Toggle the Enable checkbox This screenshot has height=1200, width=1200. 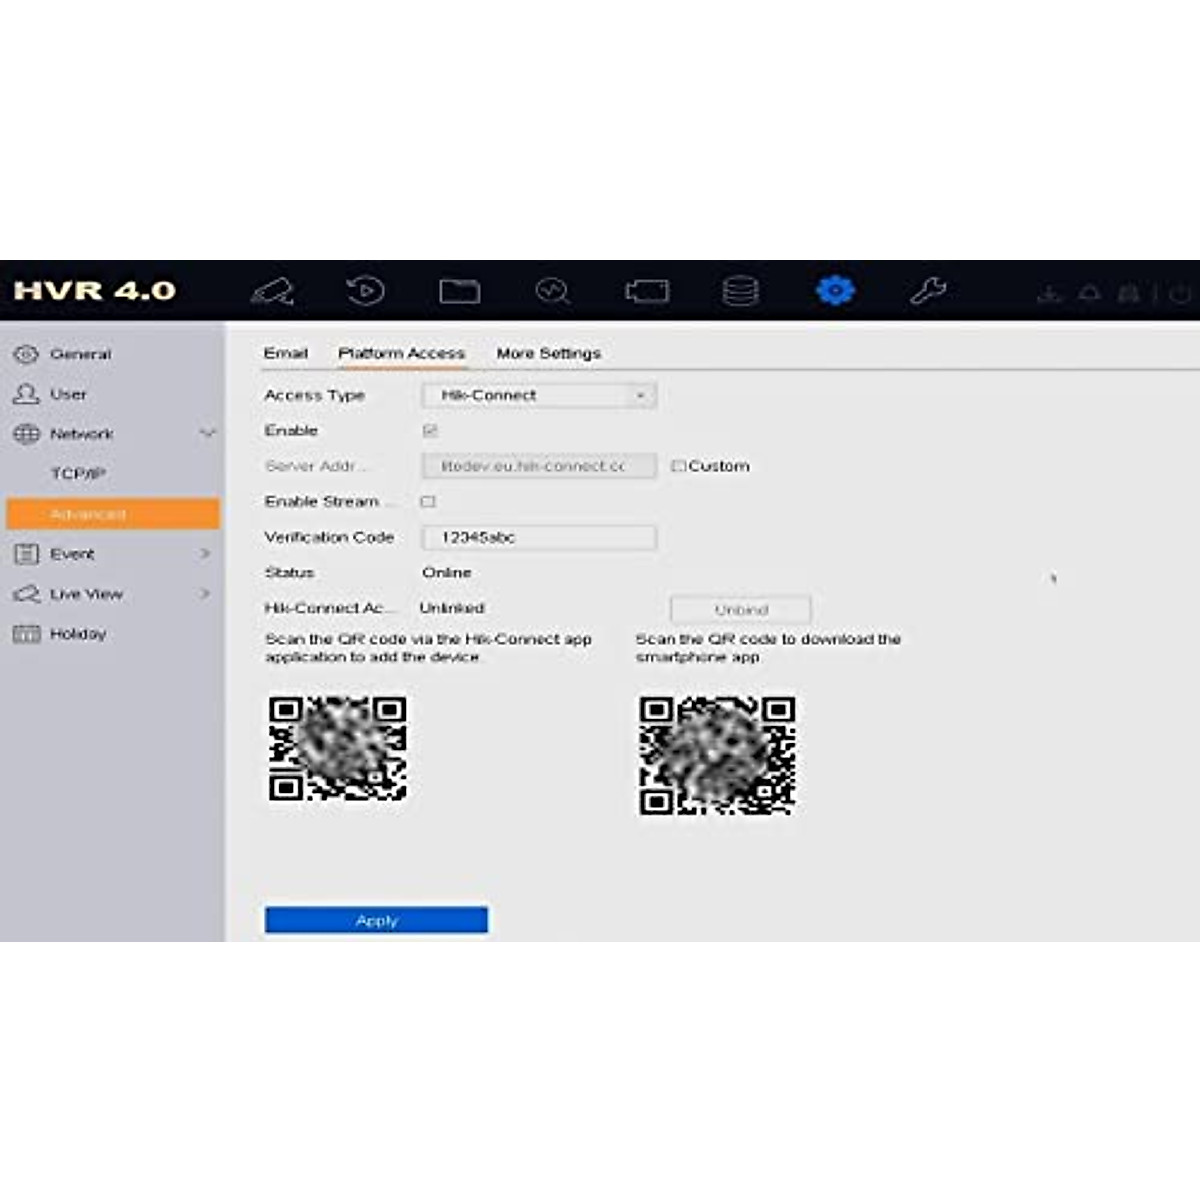[x=430, y=431]
